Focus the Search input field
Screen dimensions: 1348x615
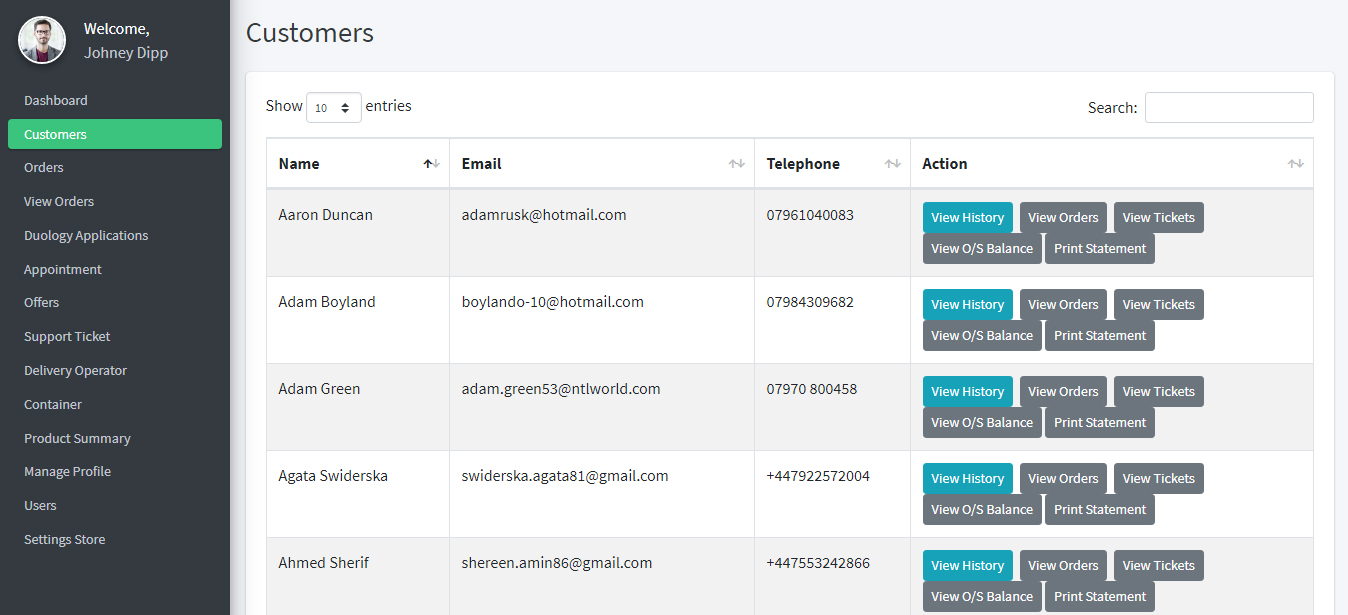[1229, 107]
